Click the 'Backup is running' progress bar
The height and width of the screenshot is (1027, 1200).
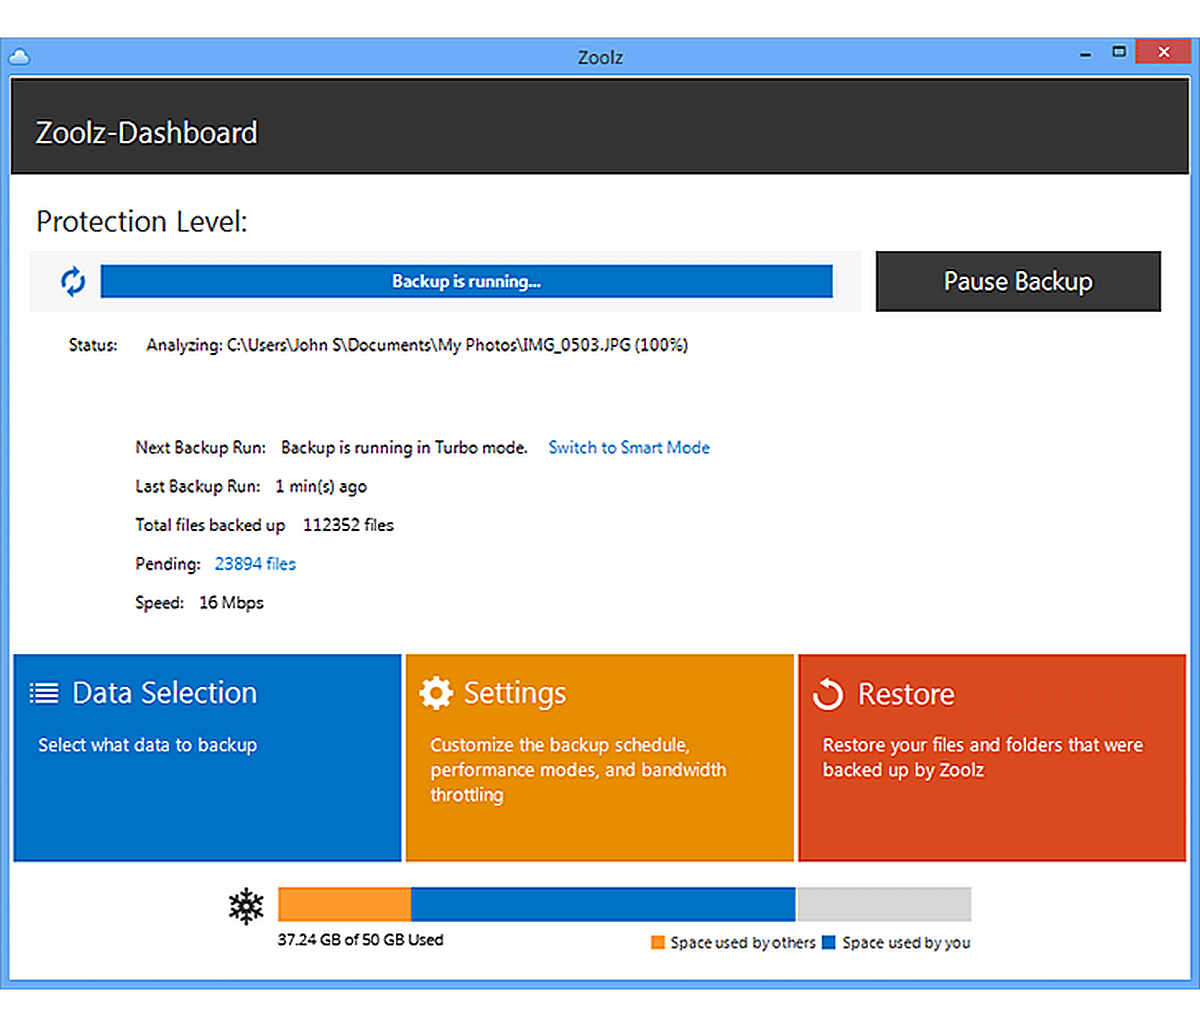point(466,282)
